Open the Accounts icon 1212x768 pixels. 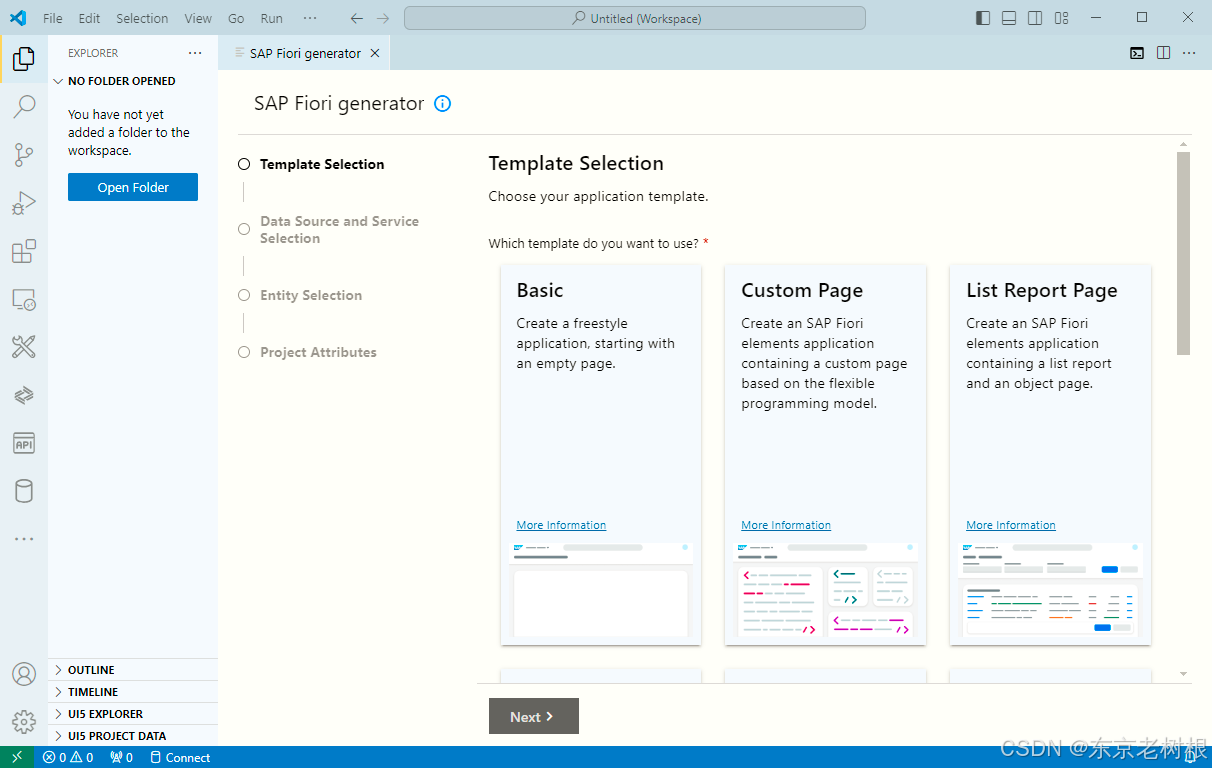[x=24, y=674]
